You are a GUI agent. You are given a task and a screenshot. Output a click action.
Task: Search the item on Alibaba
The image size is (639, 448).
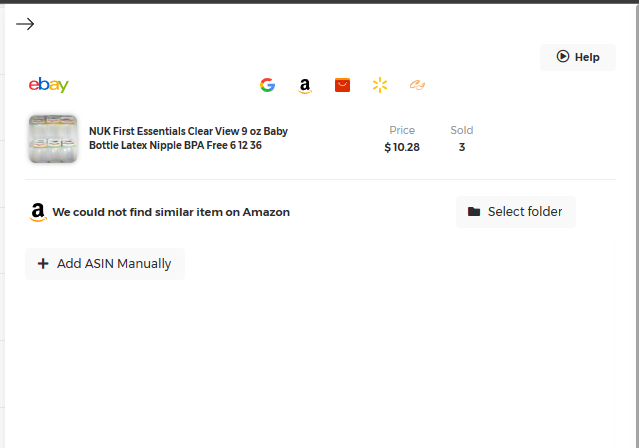point(417,85)
